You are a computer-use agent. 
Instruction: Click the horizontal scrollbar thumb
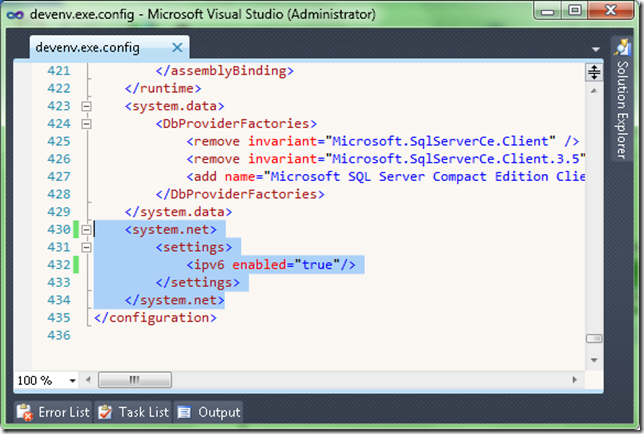[135, 380]
